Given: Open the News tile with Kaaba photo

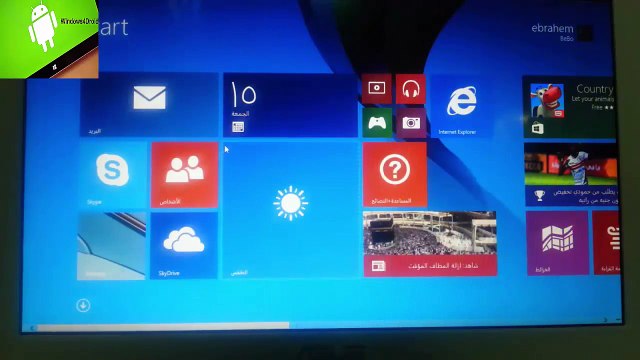Looking at the screenshot, I should pyautogui.click(x=430, y=244).
